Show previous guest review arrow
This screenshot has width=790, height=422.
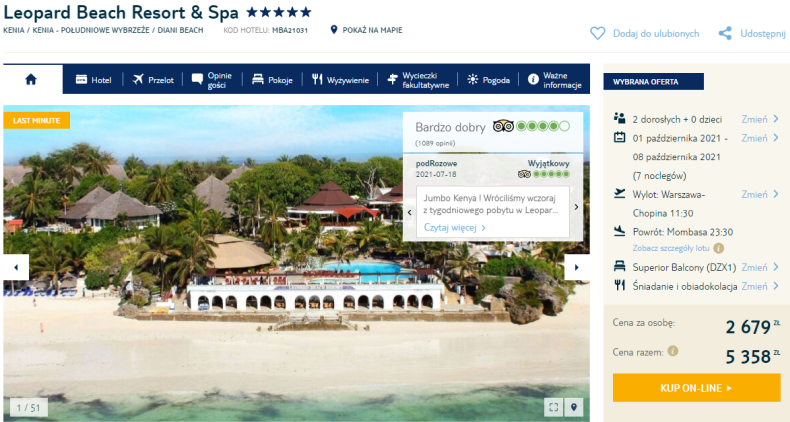coord(410,213)
